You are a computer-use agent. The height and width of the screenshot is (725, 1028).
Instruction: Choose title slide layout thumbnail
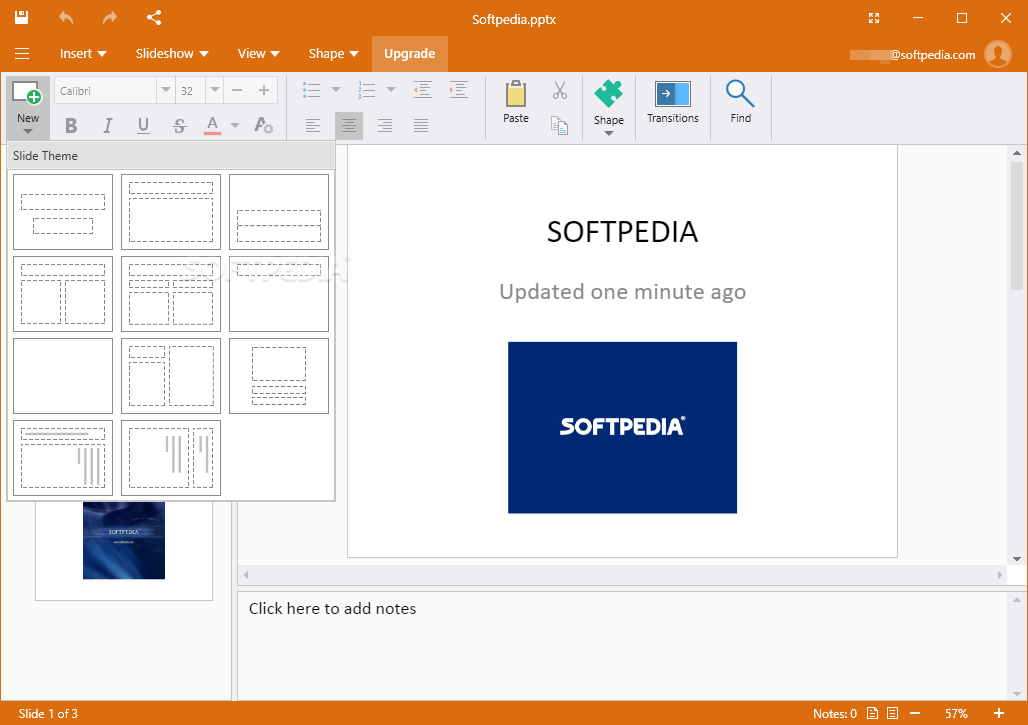tap(63, 212)
